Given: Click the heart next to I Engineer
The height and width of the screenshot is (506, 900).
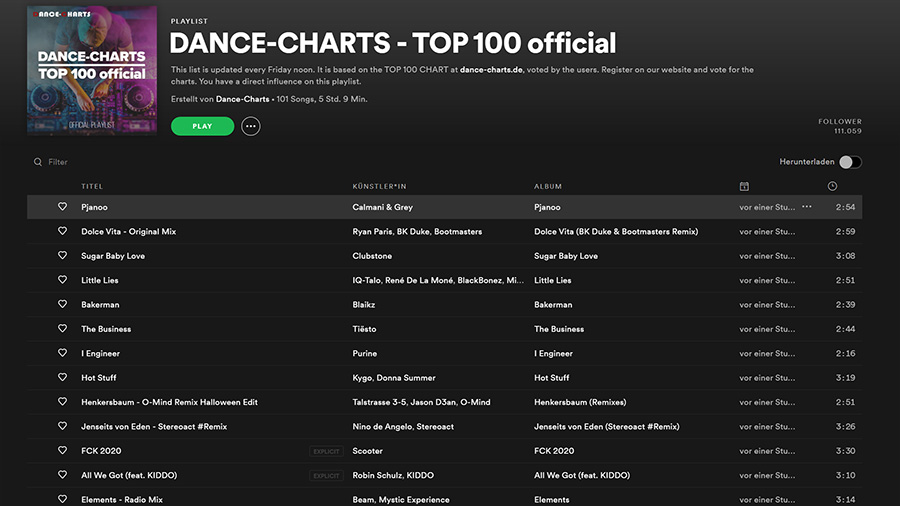Looking at the screenshot, I should [x=63, y=353].
